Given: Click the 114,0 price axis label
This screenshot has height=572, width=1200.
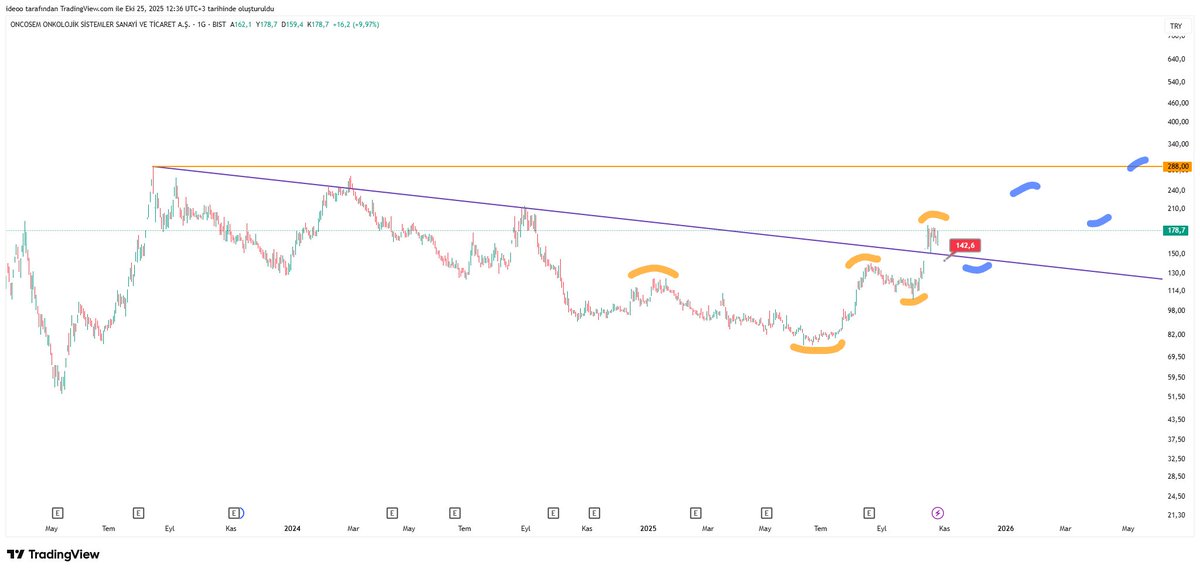Looking at the screenshot, I should (1176, 289).
